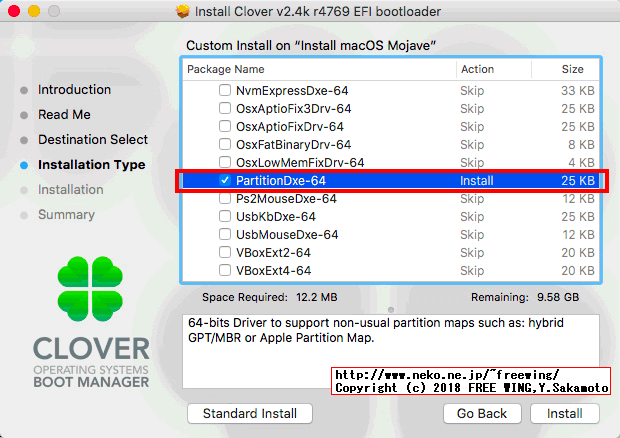This screenshot has width=620, height=438.
Task: Click the Skip action of UsbKbDxe-64
Action: click(x=472, y=217)
